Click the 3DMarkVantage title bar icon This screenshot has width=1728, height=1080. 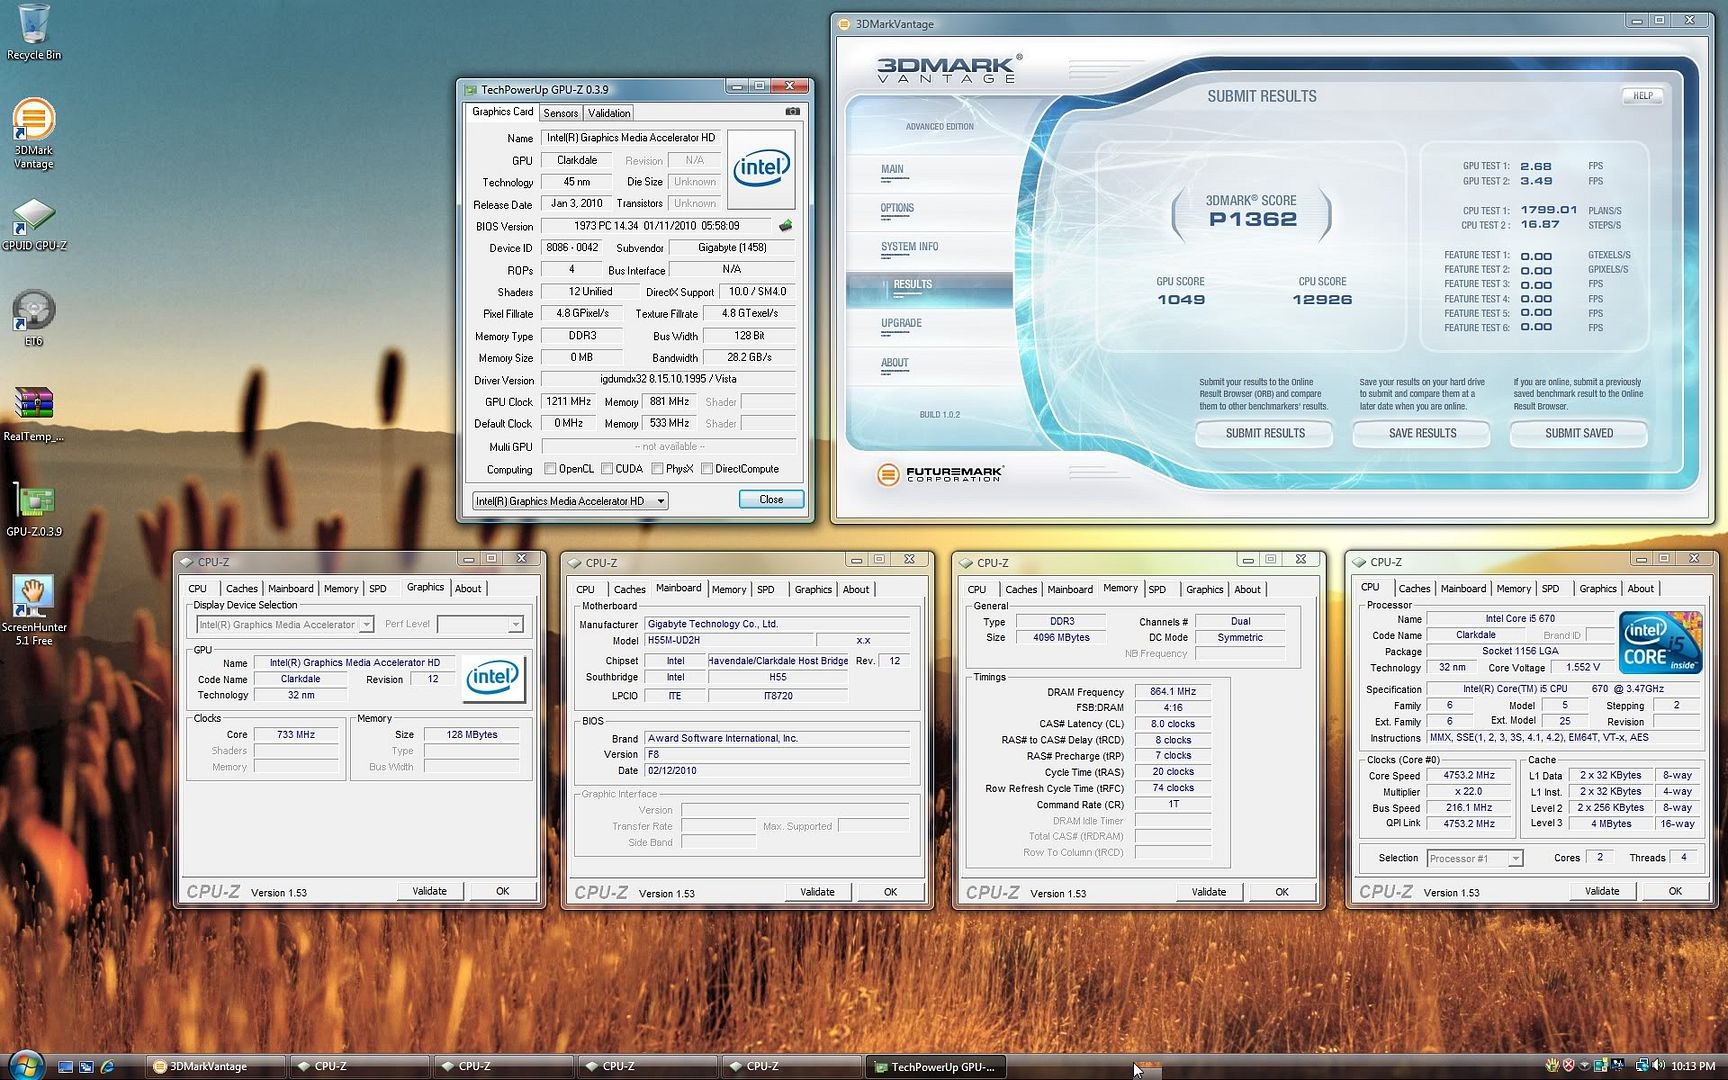click(844, 24)
